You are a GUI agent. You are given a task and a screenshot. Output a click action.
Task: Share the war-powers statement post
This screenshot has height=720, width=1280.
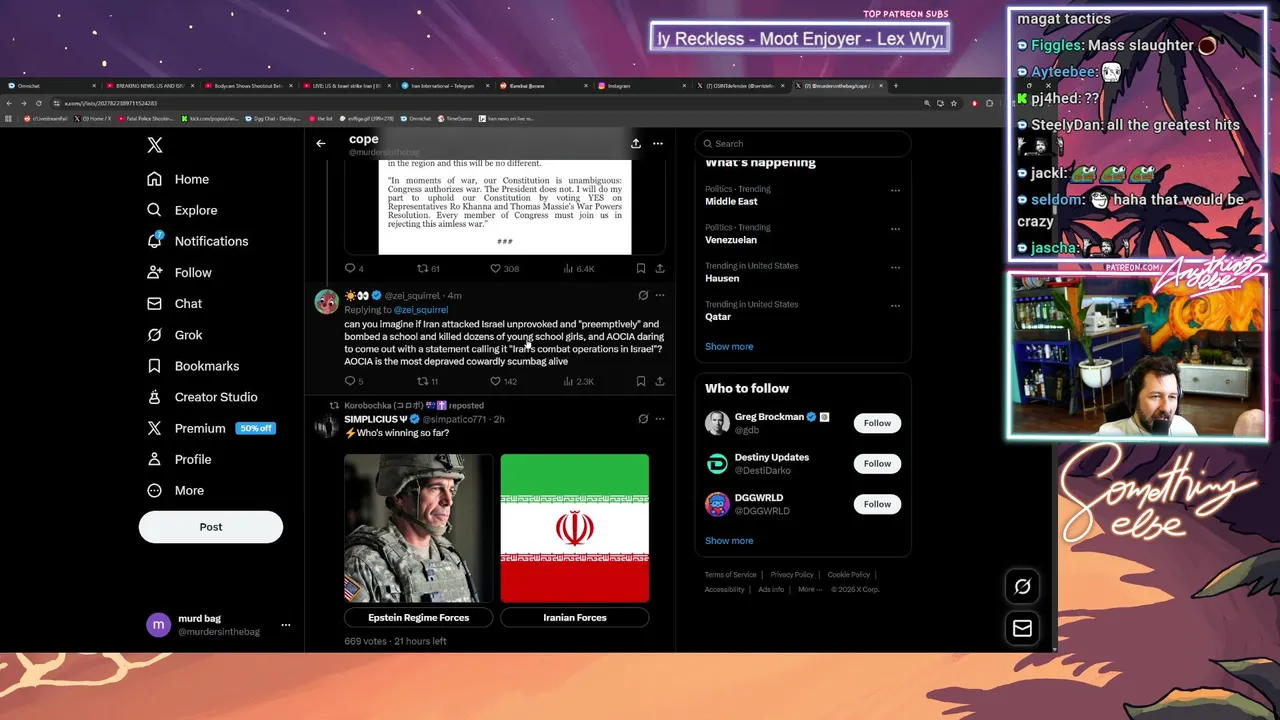tap(660, 268)
